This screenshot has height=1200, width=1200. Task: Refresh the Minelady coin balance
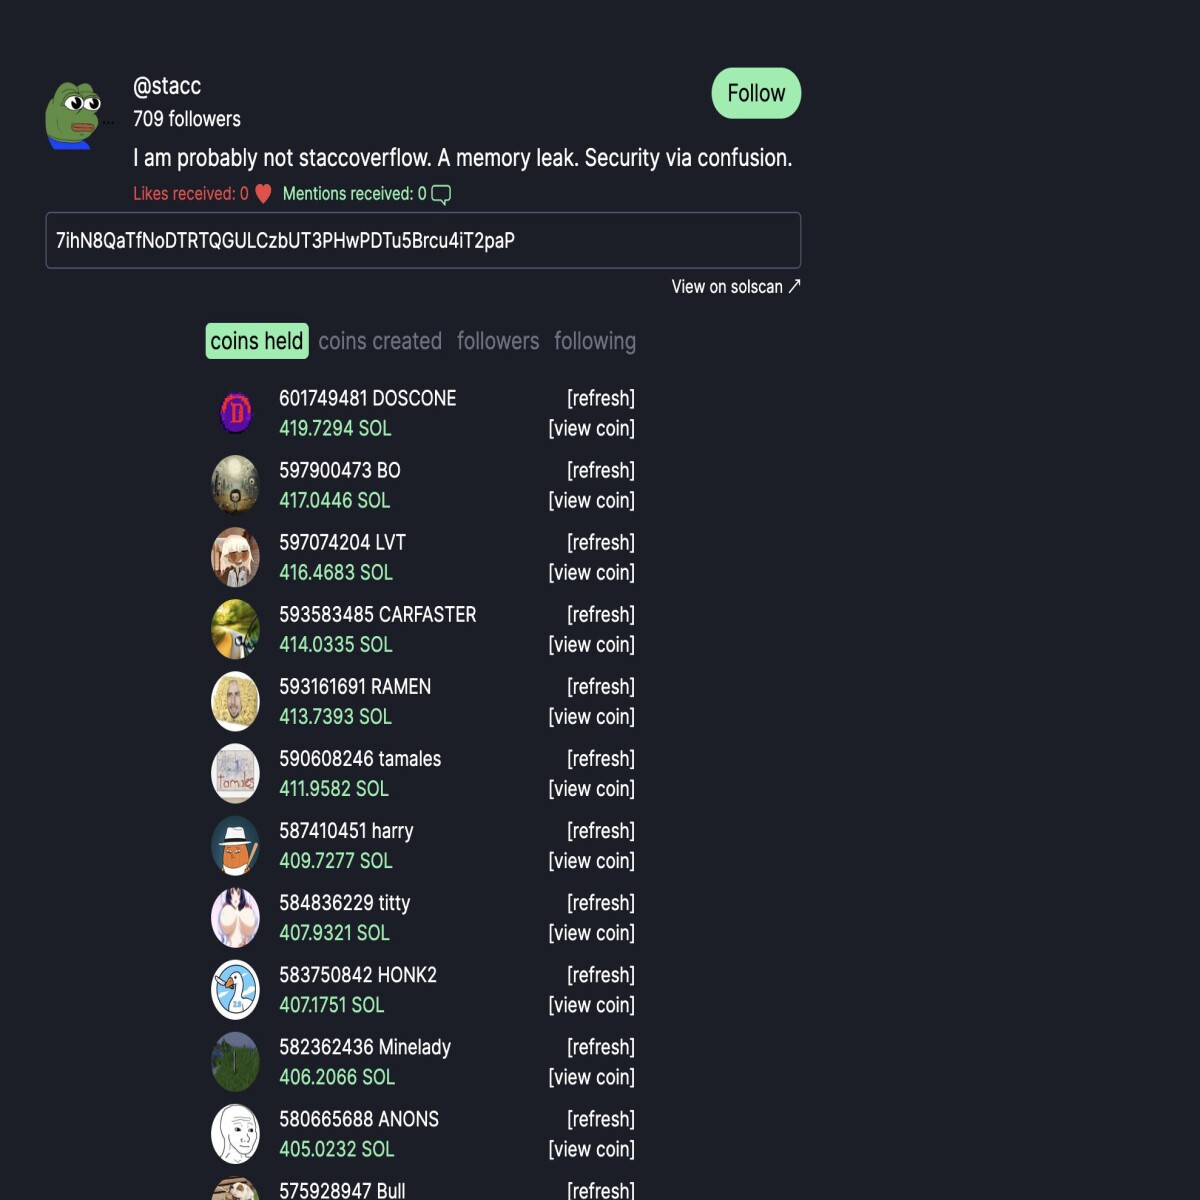click(601, 1047)
